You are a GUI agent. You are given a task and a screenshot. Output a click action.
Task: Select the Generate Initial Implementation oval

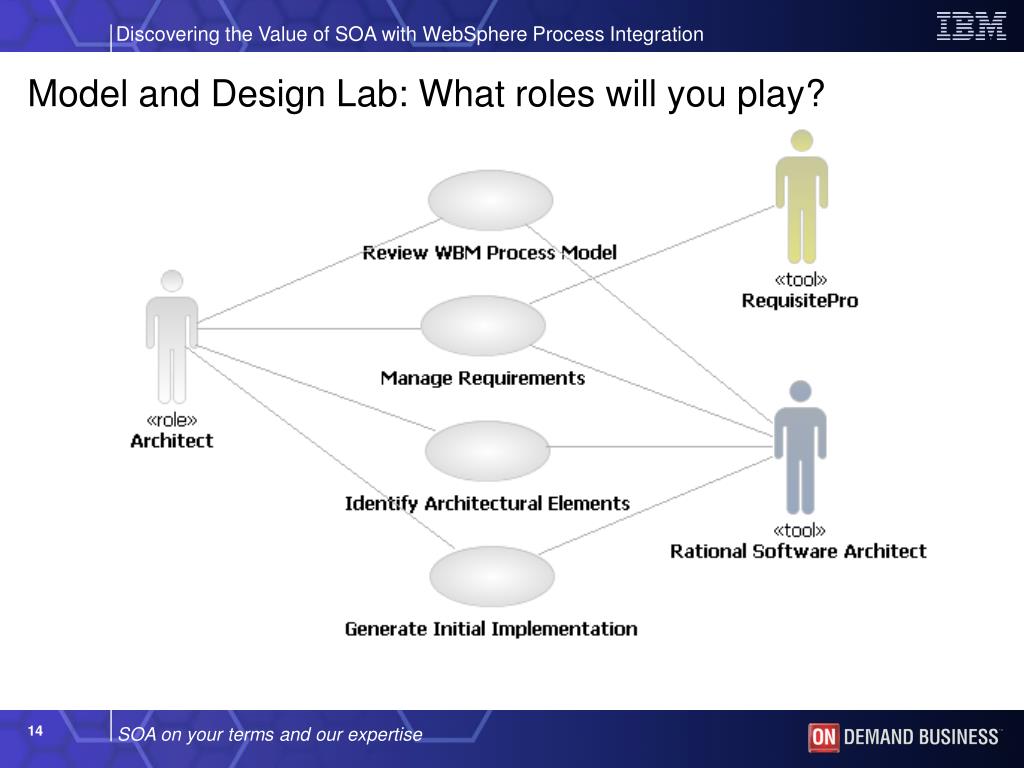(x=492, y=577)
